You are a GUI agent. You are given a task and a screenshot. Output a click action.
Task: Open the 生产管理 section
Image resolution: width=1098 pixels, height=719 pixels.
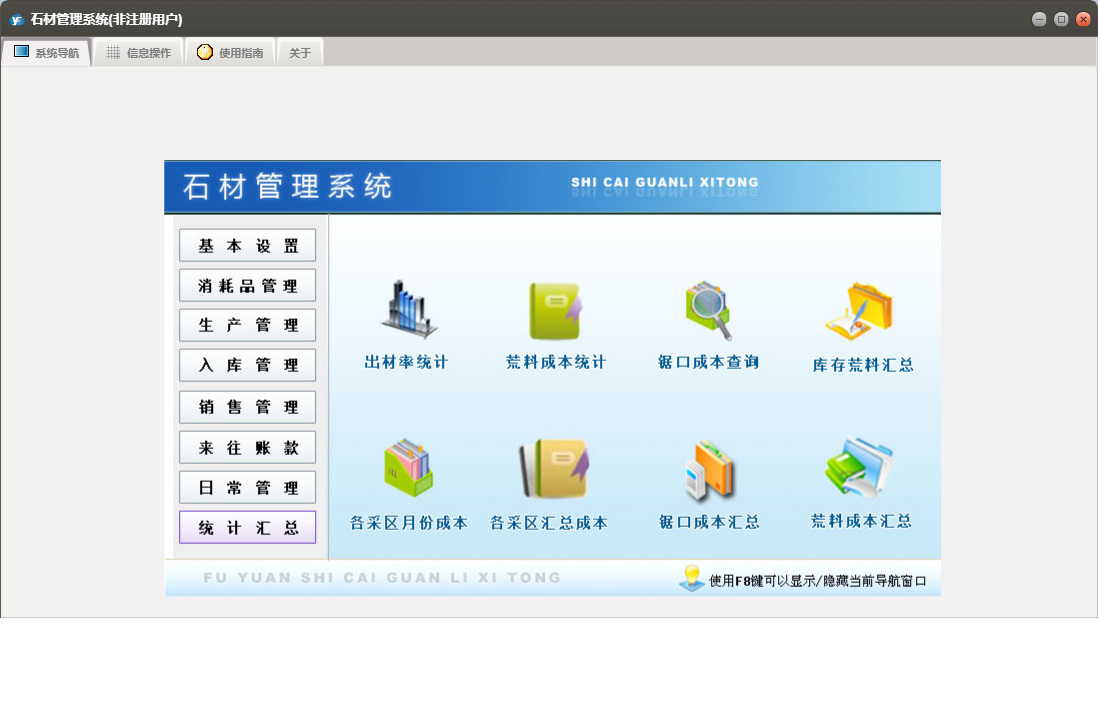(247, 325)
